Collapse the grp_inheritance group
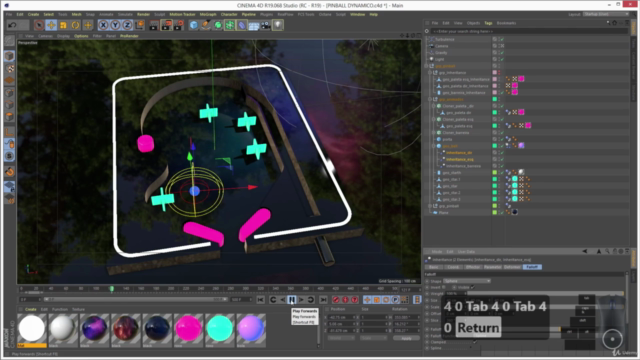Viewport: 640px width, 360px height. pos(430,72)
